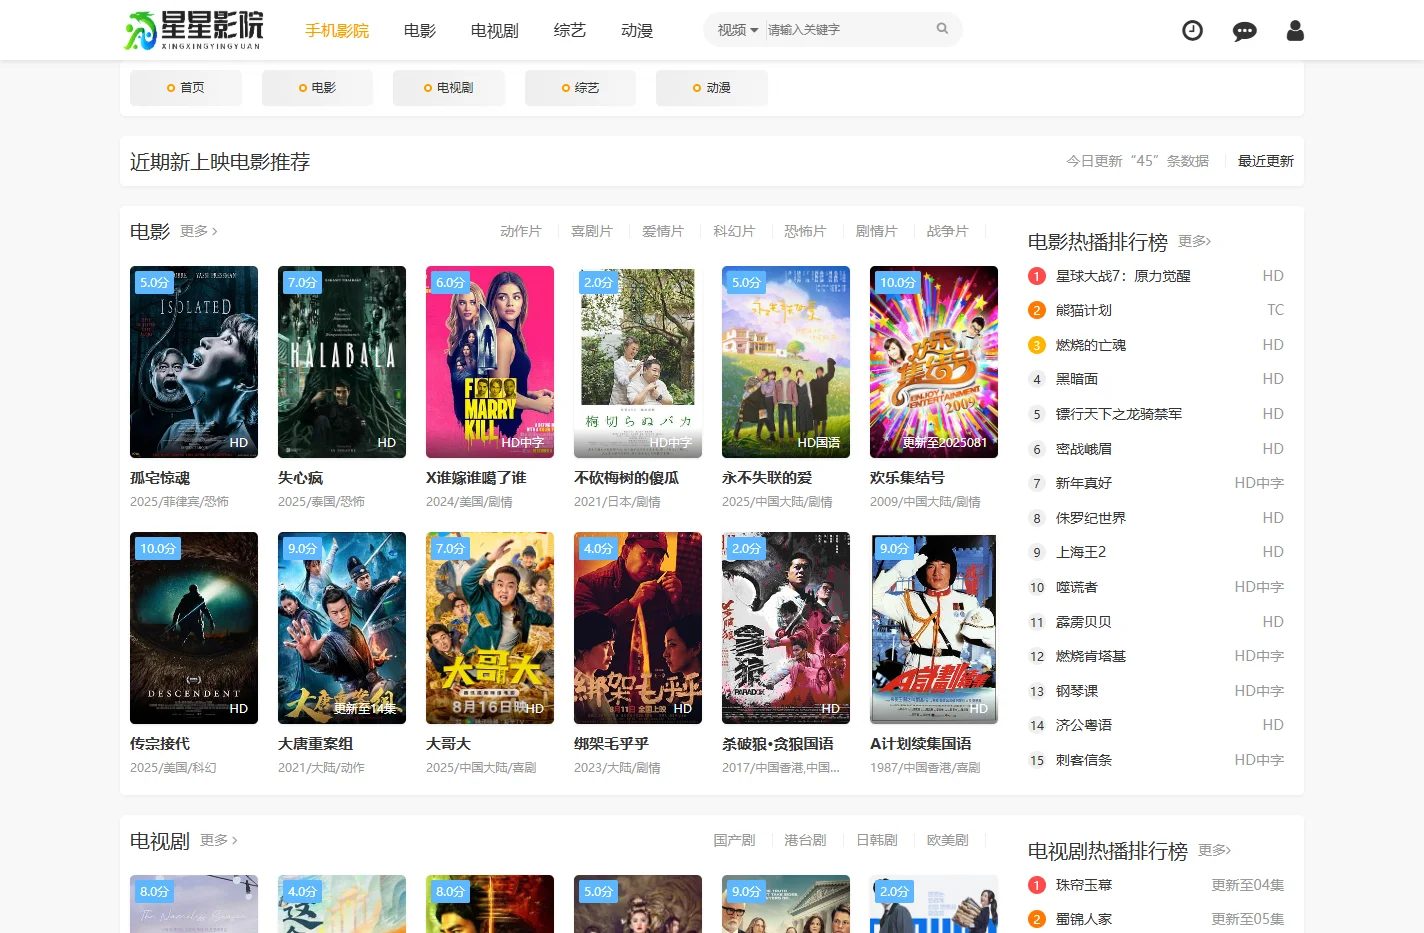Filter movies by 战争片
The width and height of the screenshot is (1424, 933).
[x=947, y=231]
